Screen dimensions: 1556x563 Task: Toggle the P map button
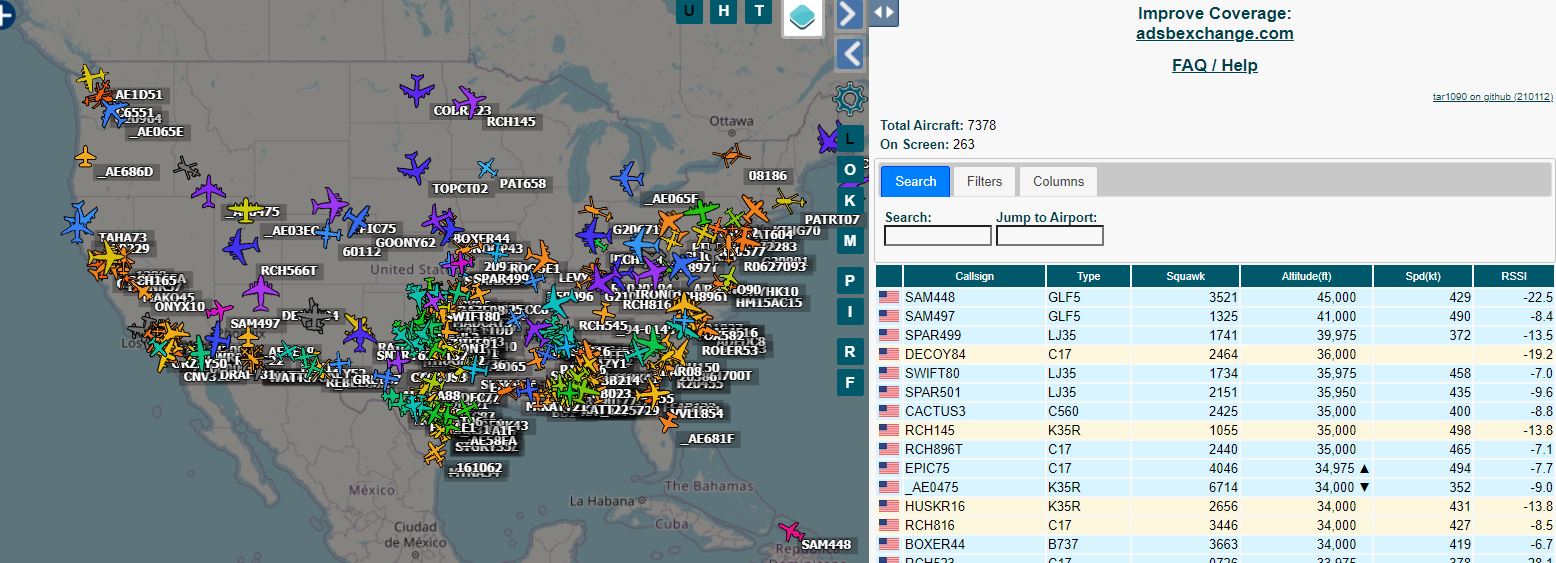coord(850,281)
